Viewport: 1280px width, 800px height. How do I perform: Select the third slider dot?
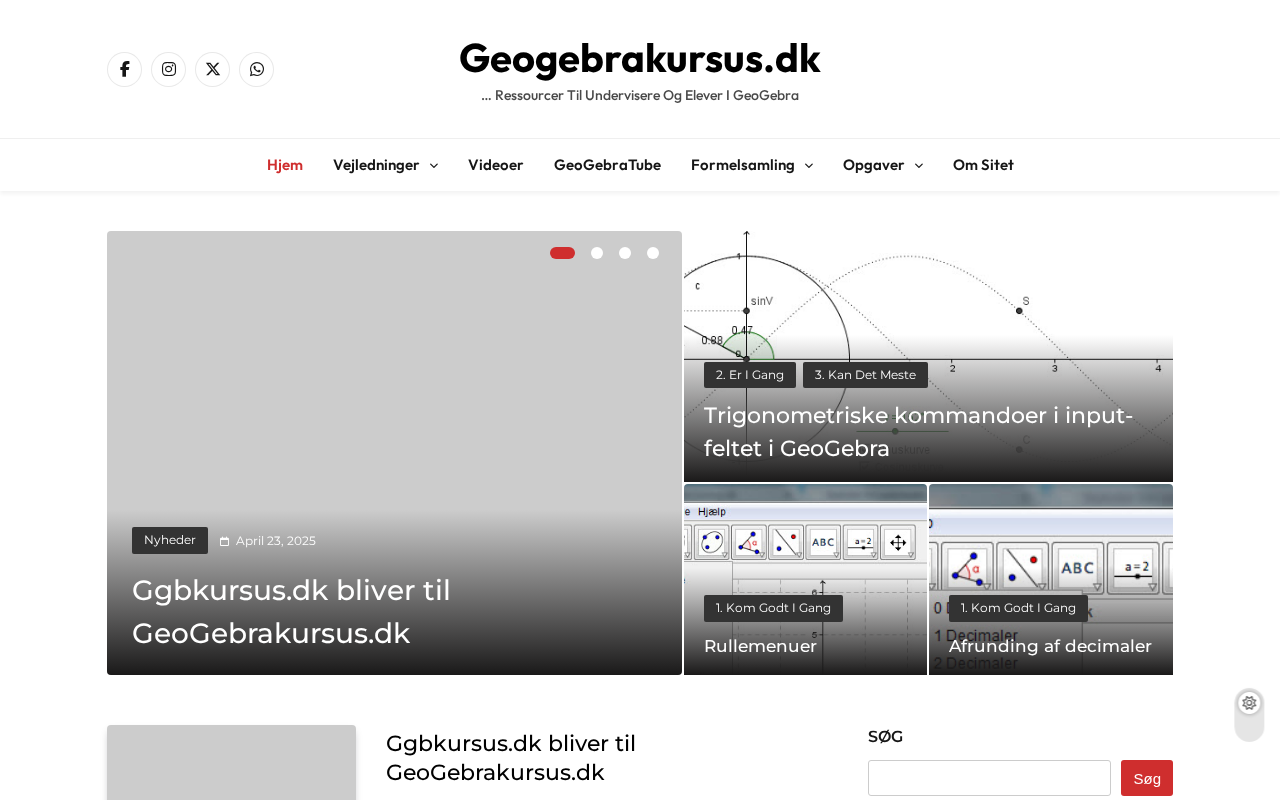(x=625, y=253)
